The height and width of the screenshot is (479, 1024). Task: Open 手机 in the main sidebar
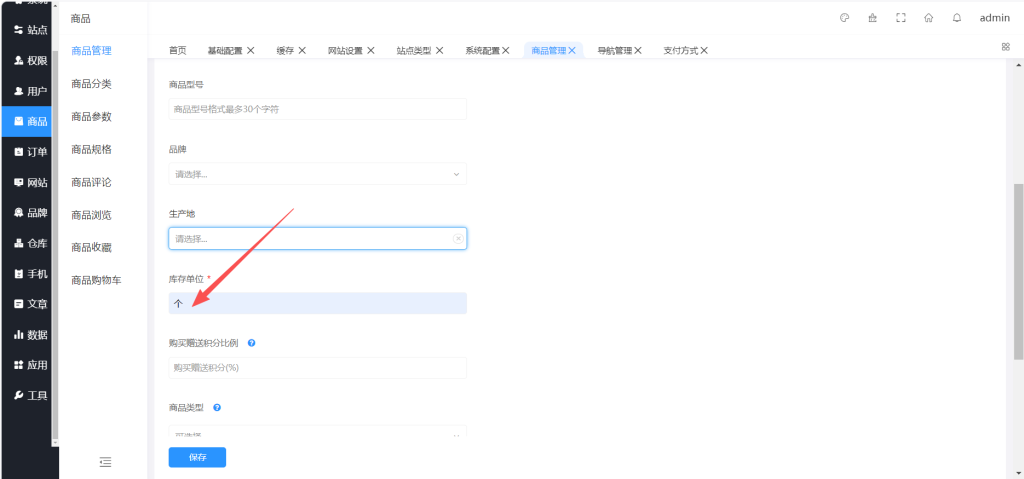30,274
